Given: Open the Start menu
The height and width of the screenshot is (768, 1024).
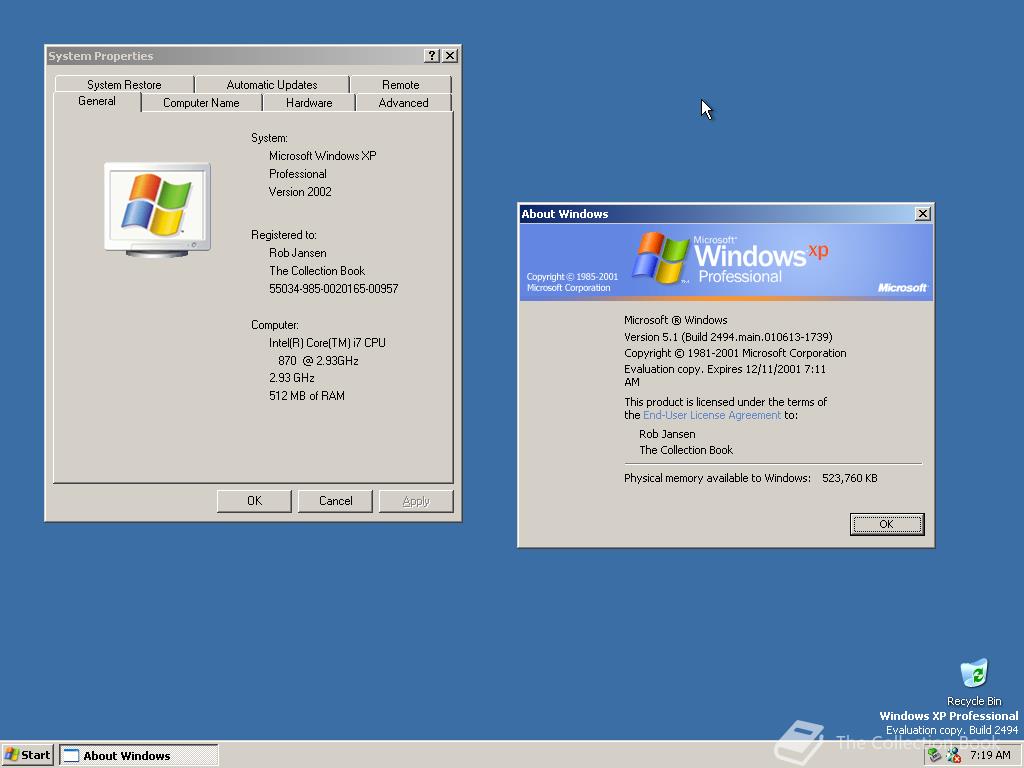Looking at the screenshot, I should pos(27,755).
